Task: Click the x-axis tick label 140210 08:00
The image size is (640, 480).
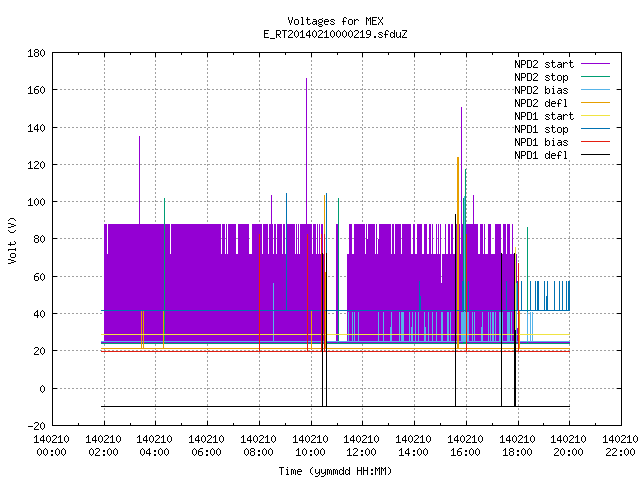Action: [x=258, y=446]
